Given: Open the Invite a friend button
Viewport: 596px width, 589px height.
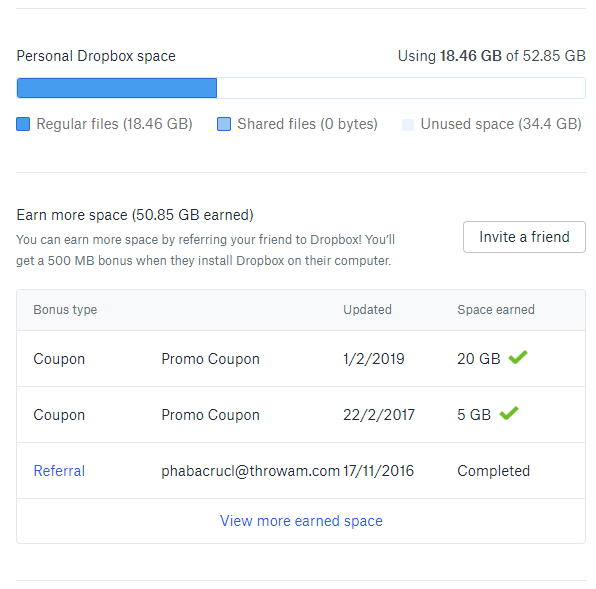Looking at the screenshot, I should coord(524,237).
